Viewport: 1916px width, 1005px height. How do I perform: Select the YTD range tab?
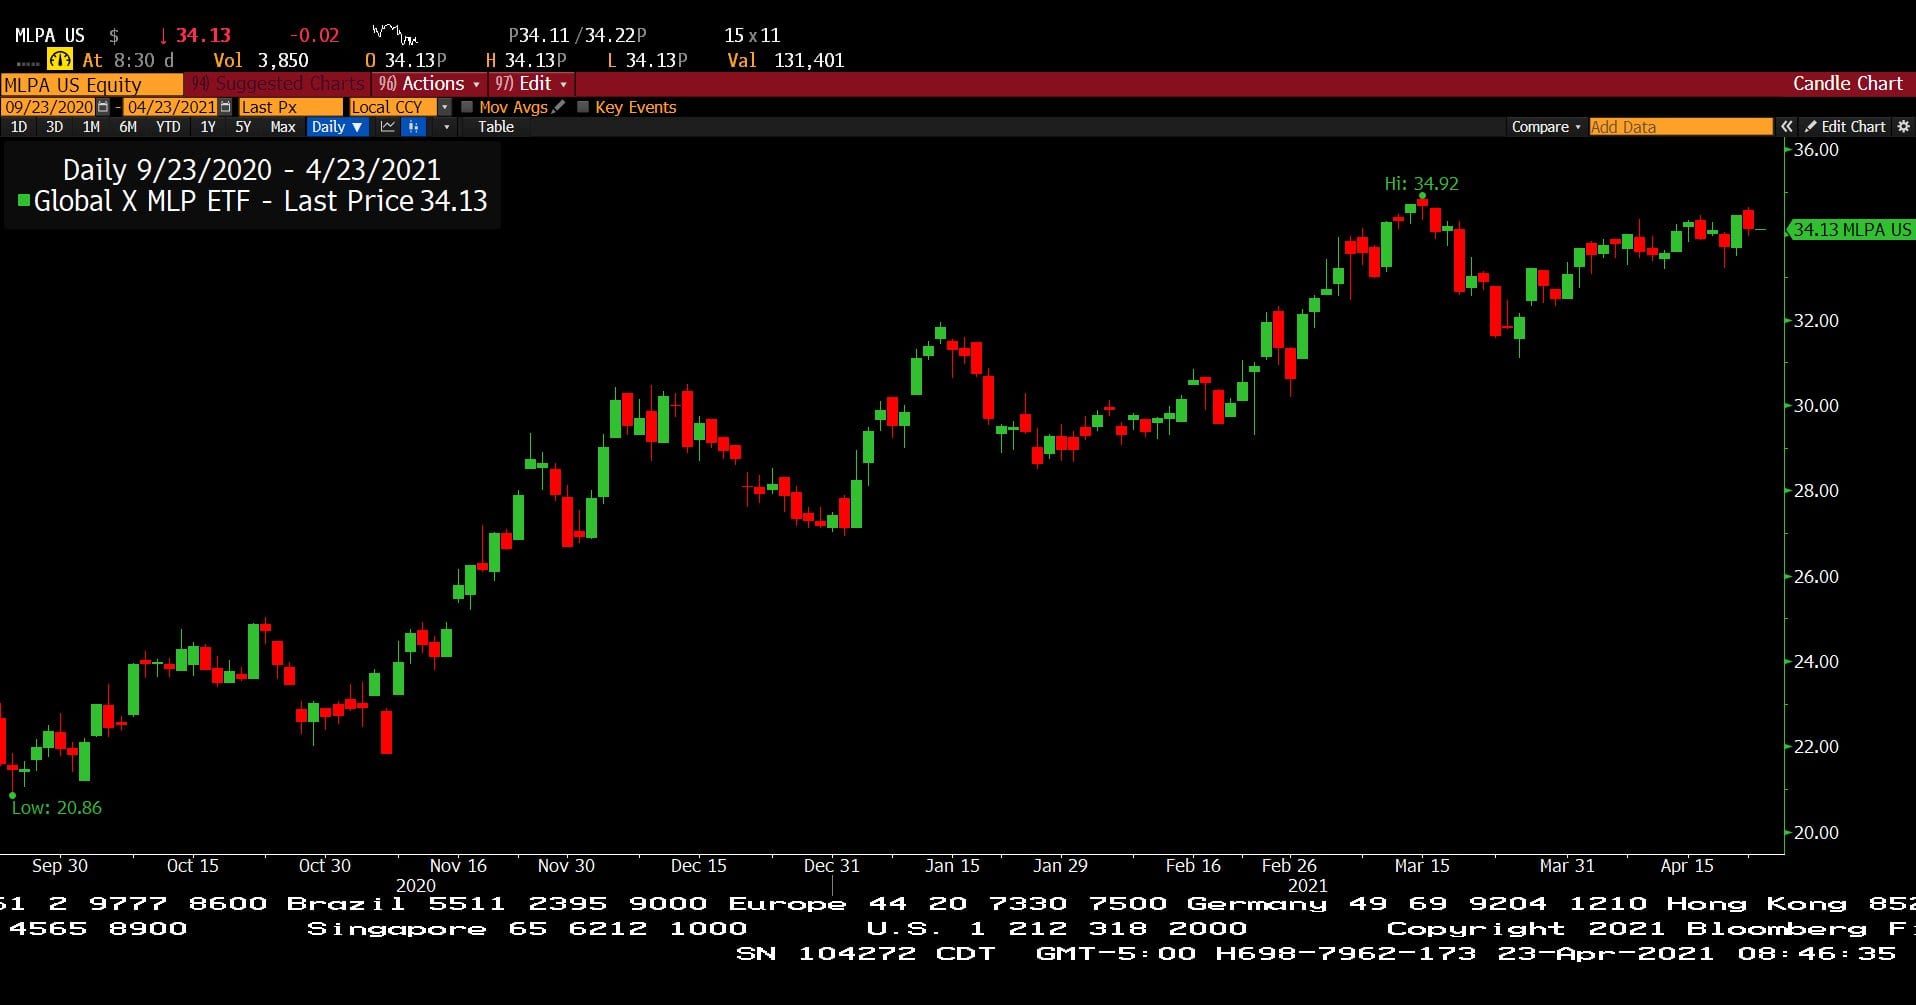pos(168,127)
